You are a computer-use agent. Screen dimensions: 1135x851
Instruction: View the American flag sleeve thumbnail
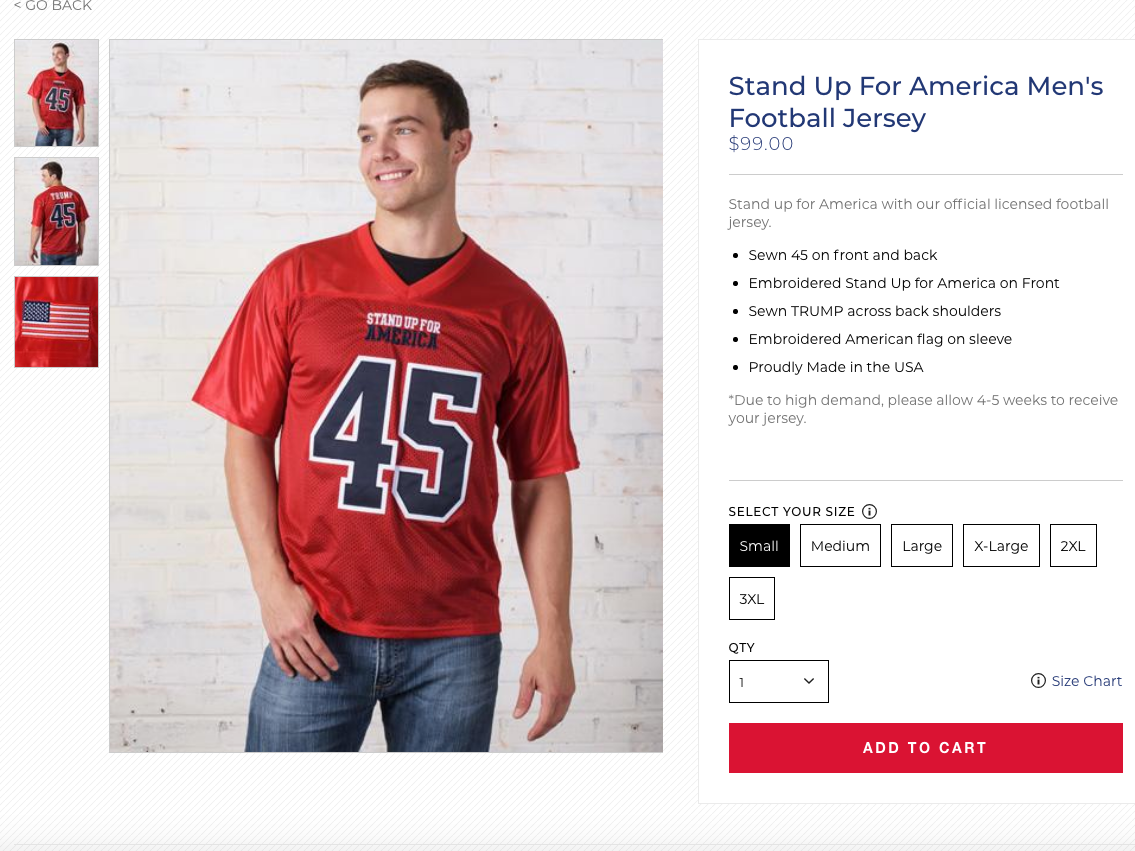click(56, 322)
